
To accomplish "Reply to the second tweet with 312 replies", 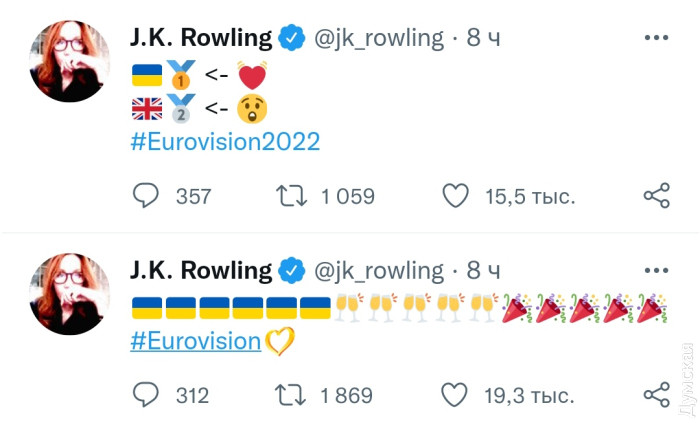I will (x=146, y=395).
